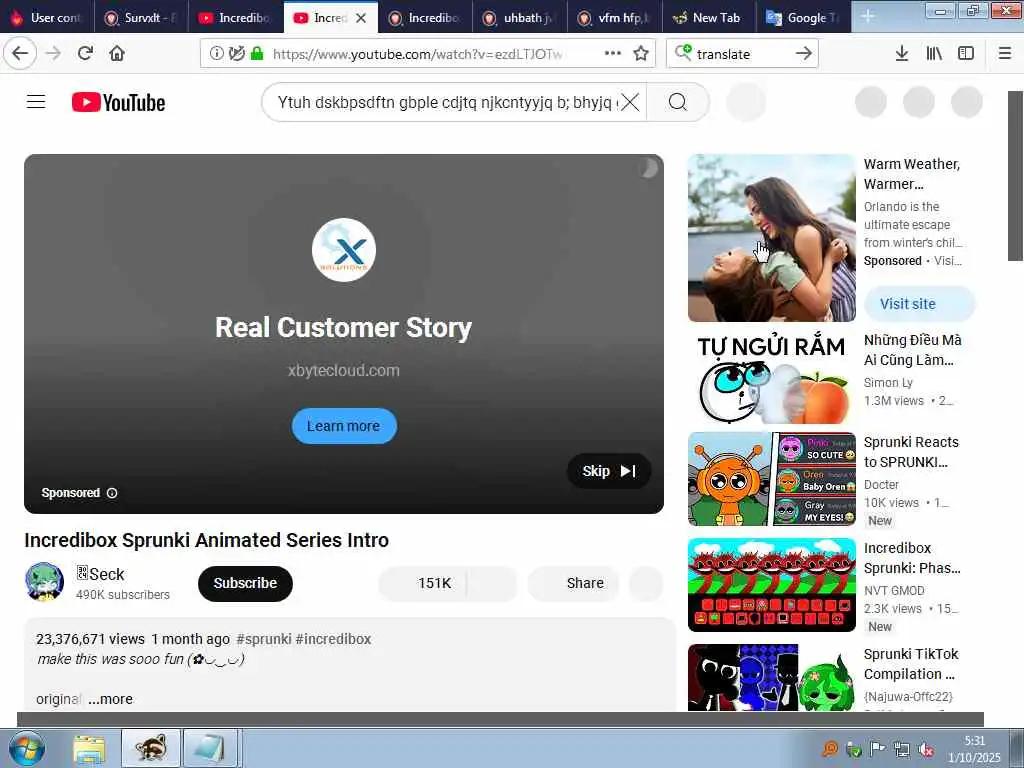Switch to the User cont tab
The width and height of the screenshot is (1024, 768).
(47, 18)
